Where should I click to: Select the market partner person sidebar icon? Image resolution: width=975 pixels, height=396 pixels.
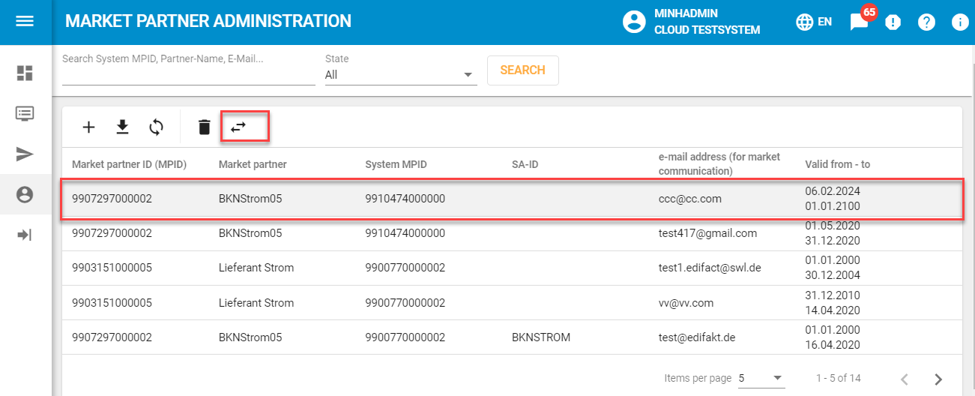[x=25, y=195]
